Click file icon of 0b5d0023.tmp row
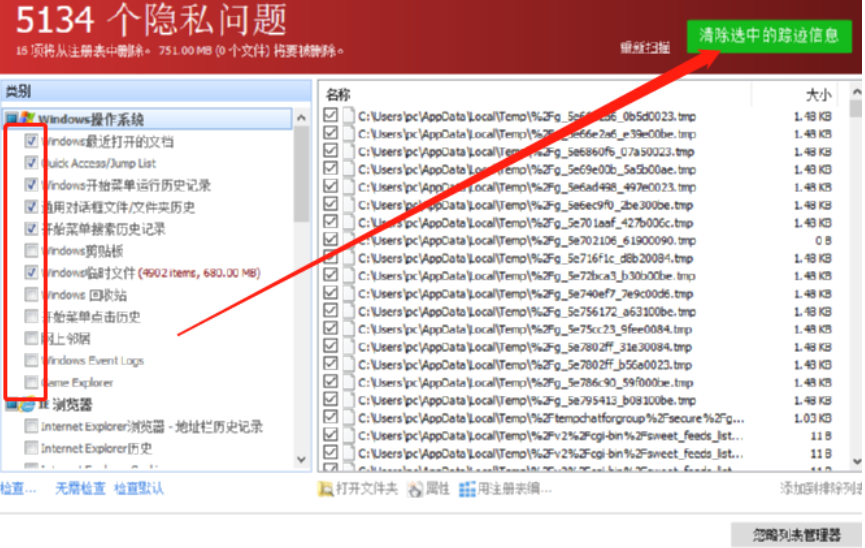Image resolution: width=865 pixels, height=548 pixels. [x=349, y=116]
